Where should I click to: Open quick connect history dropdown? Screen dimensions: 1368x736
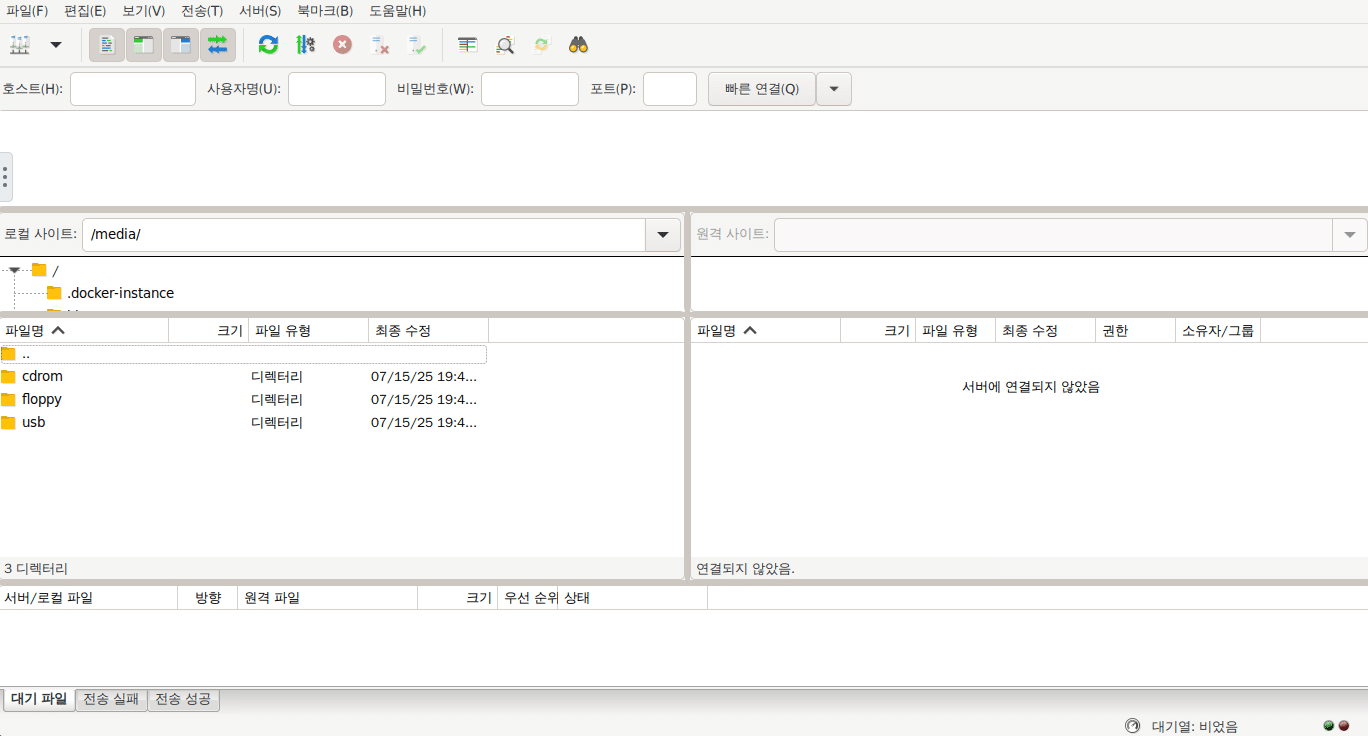click(x=834, y=89)
